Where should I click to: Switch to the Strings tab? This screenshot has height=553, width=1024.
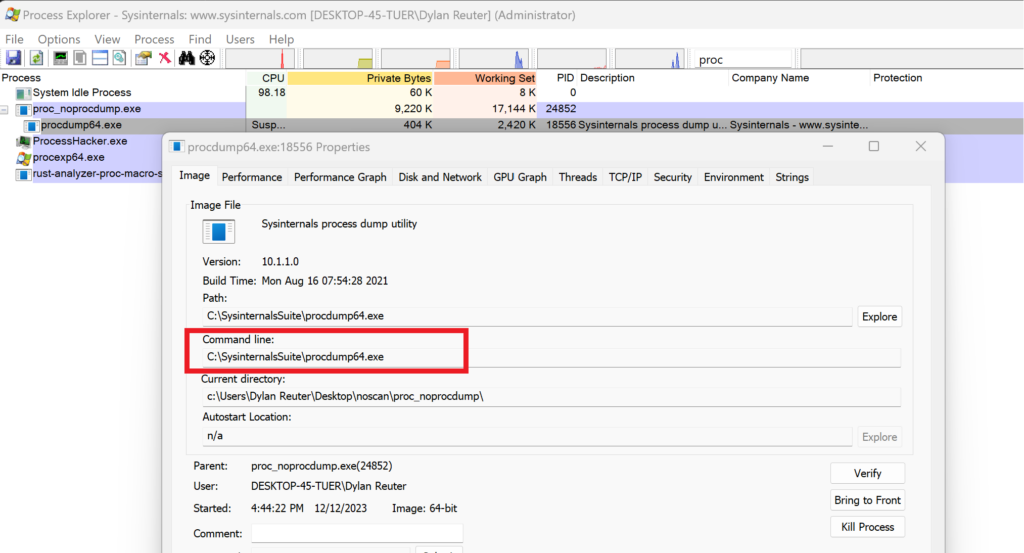(x=792, y=177)
